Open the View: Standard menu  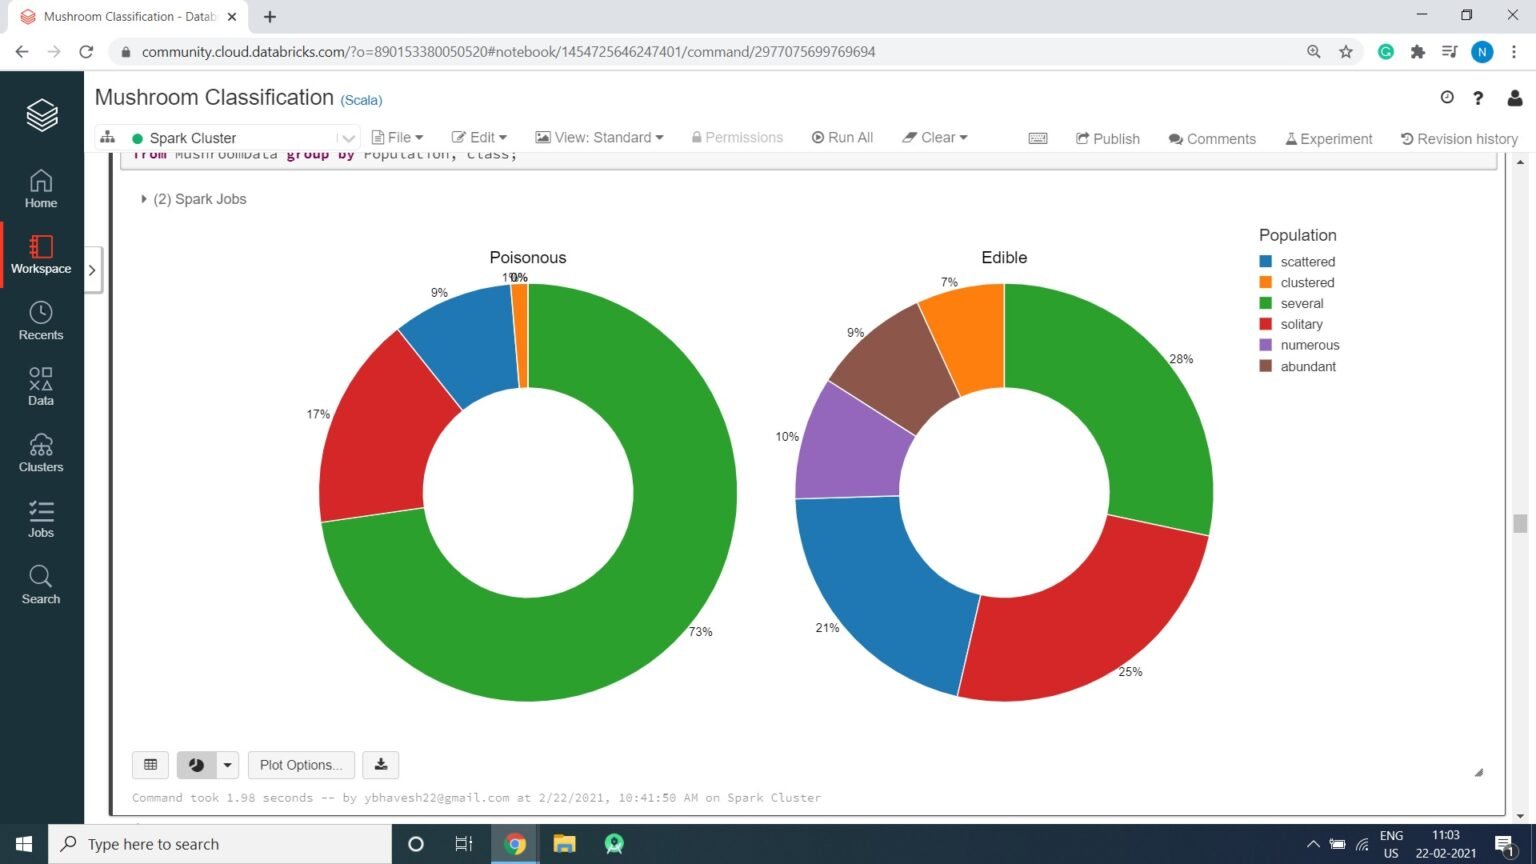599,138
